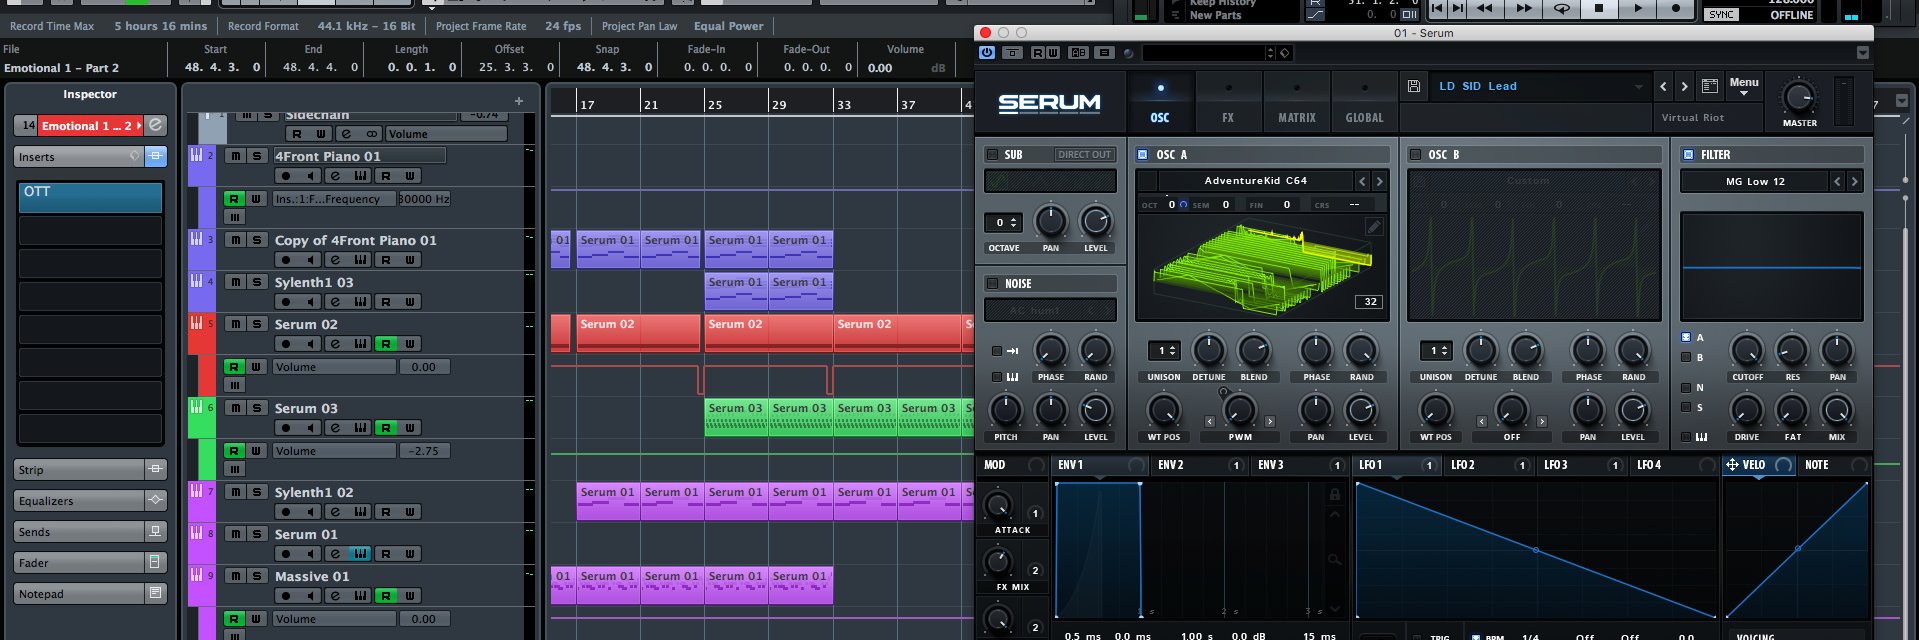Switch to Serum FX tab
Viewport: 1919px width, 640px height.
coord(1228,102)
